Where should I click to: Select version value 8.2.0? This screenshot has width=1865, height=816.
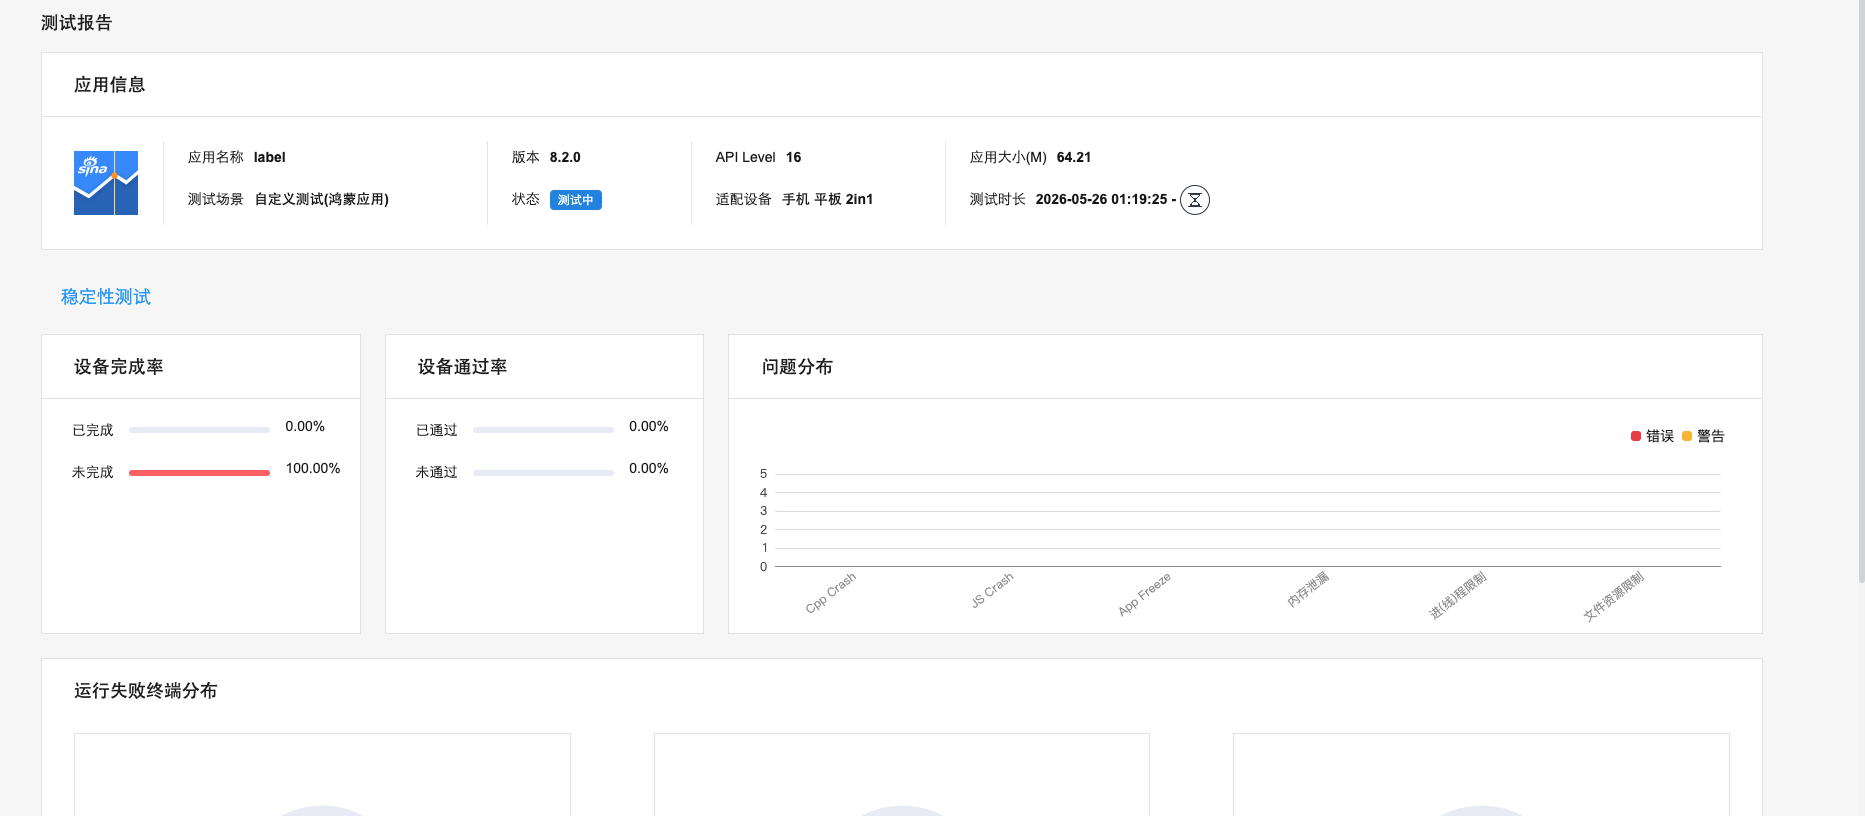click(565, 157)
